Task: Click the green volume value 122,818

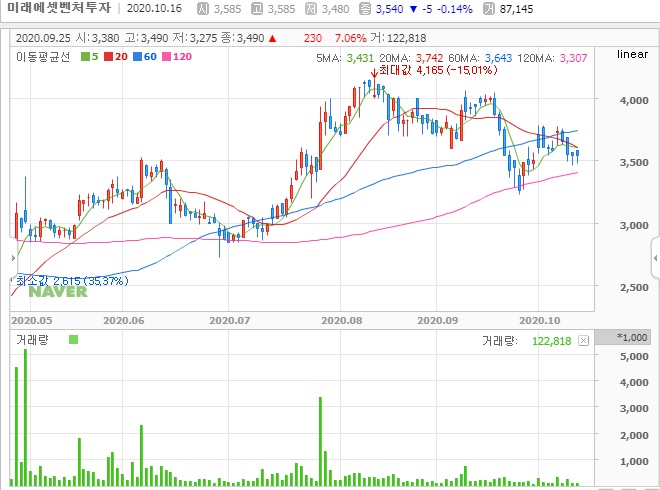Action: point(551,341)
